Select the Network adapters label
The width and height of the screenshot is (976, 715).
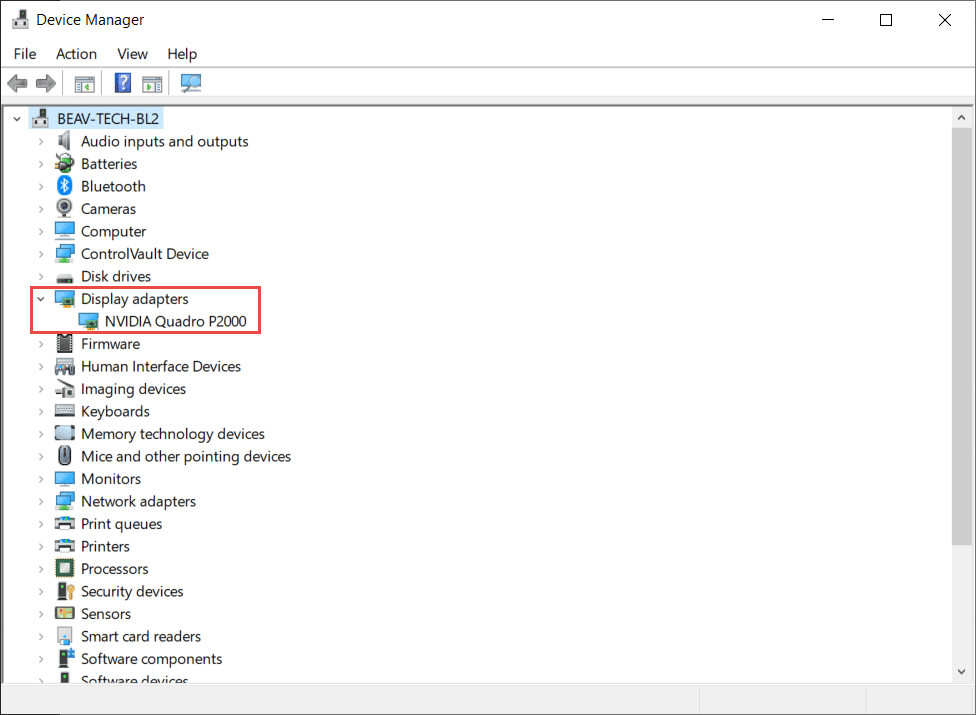point(139,502)
